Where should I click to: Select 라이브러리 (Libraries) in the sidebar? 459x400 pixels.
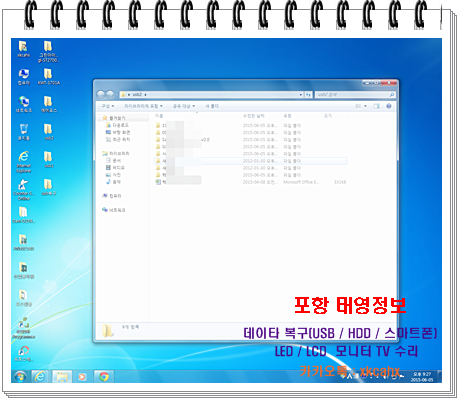coord(115,153)
